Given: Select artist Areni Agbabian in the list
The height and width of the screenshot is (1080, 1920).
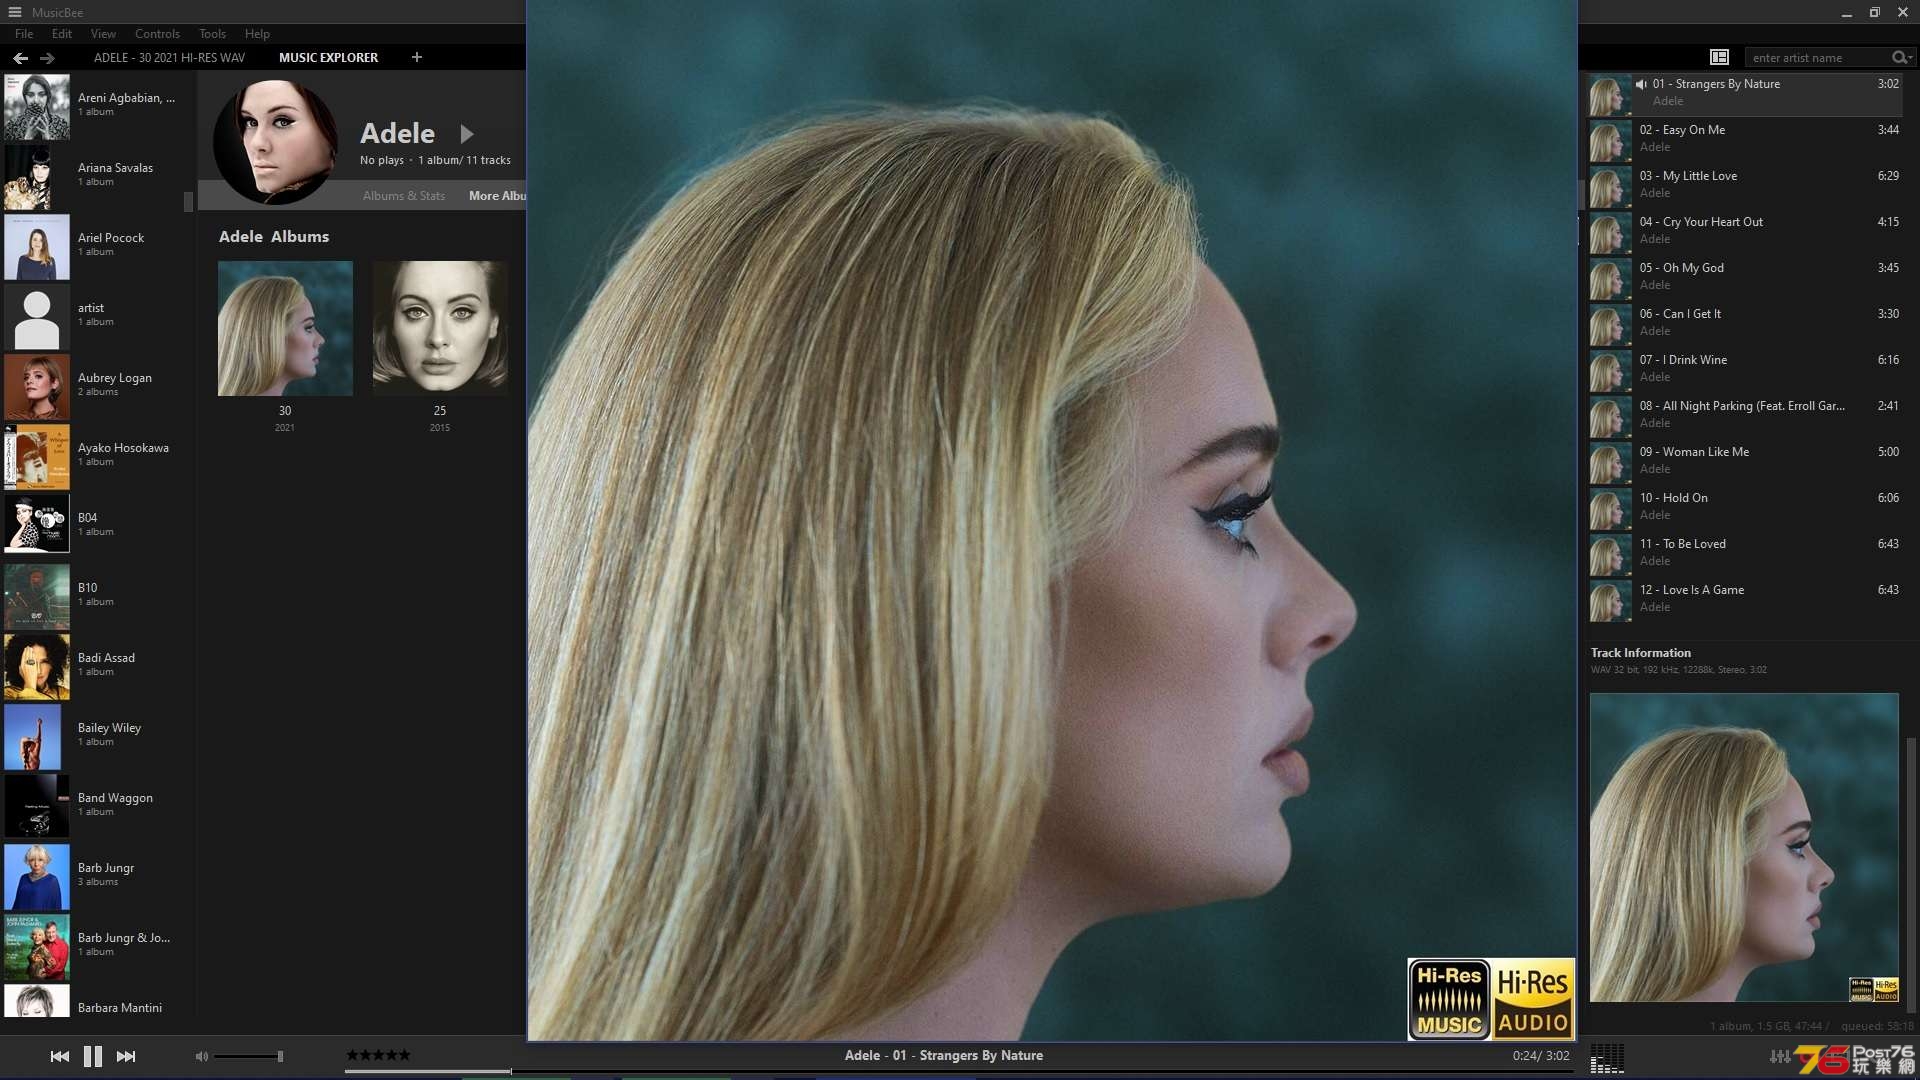Looking at the screenshot, I should pyautogui.click(x=92, y=105).
